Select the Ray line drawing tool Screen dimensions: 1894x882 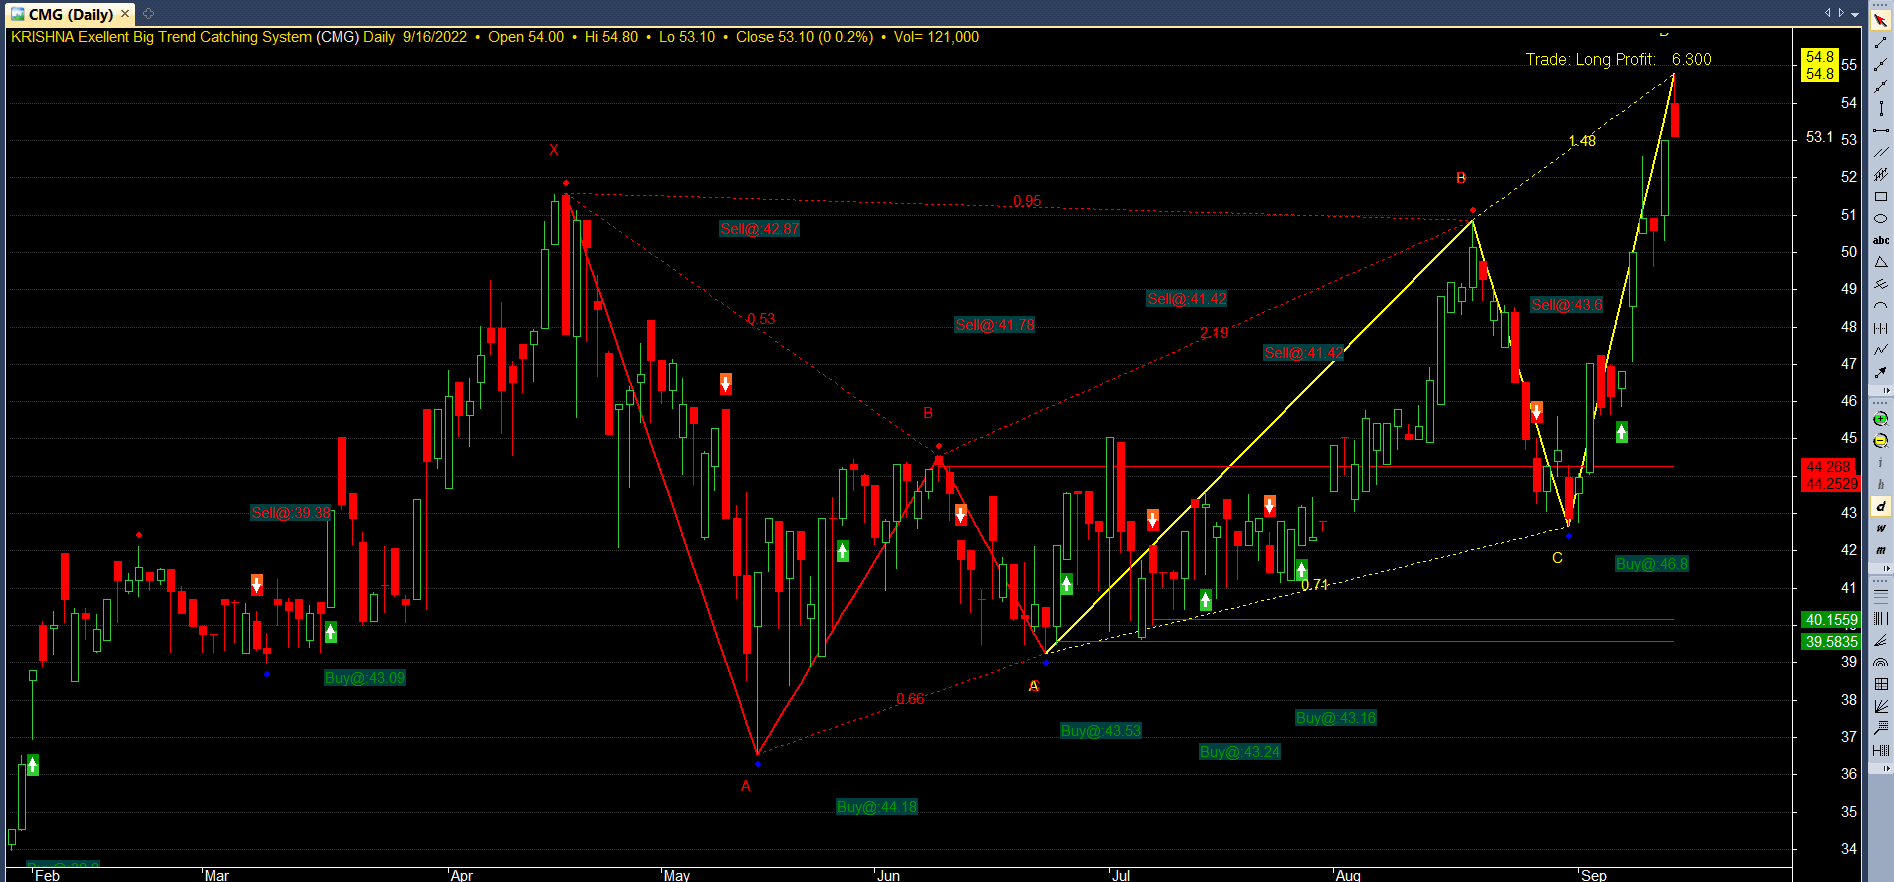pos(1881,65)
